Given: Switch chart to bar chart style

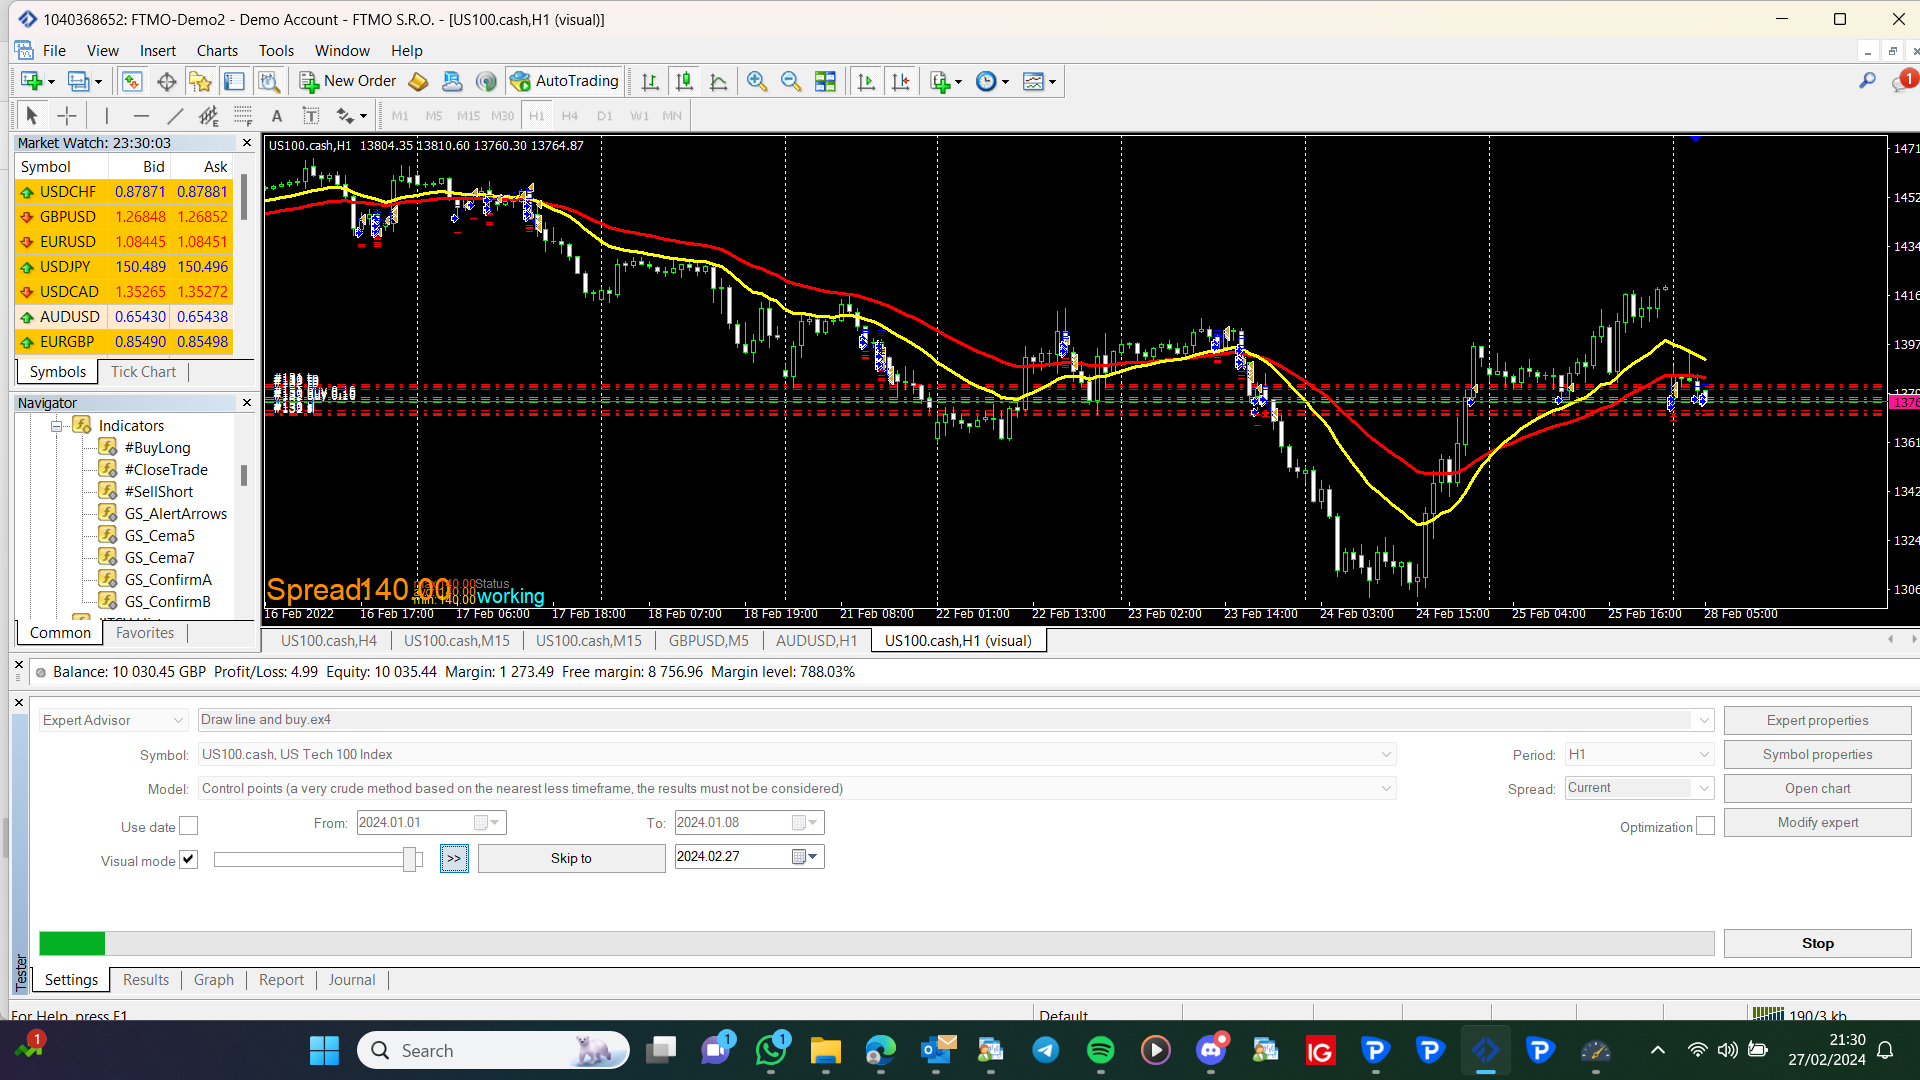Looking at the screenshot, I should point(650,81).
